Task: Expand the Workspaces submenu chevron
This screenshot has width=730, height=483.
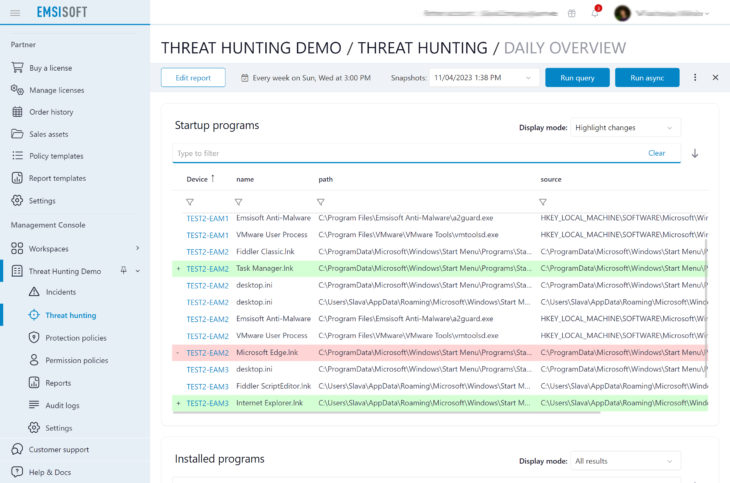Action: click(x=137, y=248)
